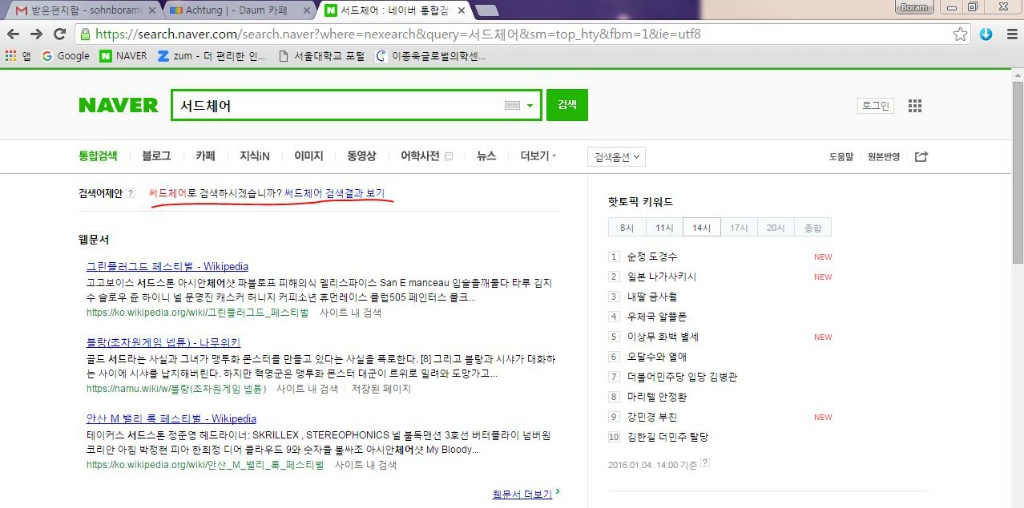The height and width of the screenshot is (508, 1024).
Task: Open the zum bookmark
Action: (212, 56)
